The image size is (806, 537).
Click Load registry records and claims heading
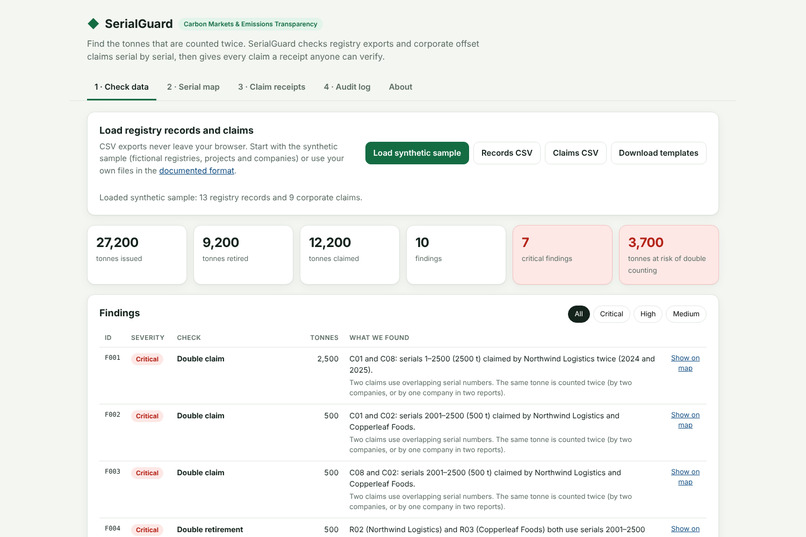pos(176,131)
